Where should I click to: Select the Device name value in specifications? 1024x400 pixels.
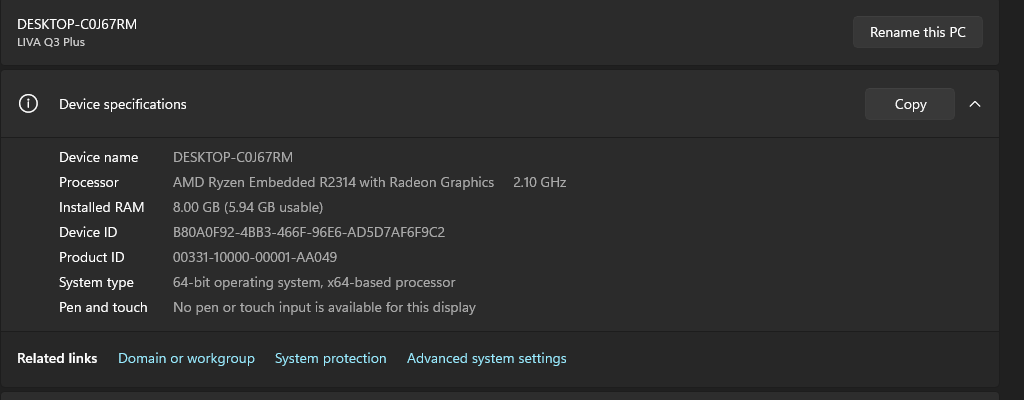point(233,157)
